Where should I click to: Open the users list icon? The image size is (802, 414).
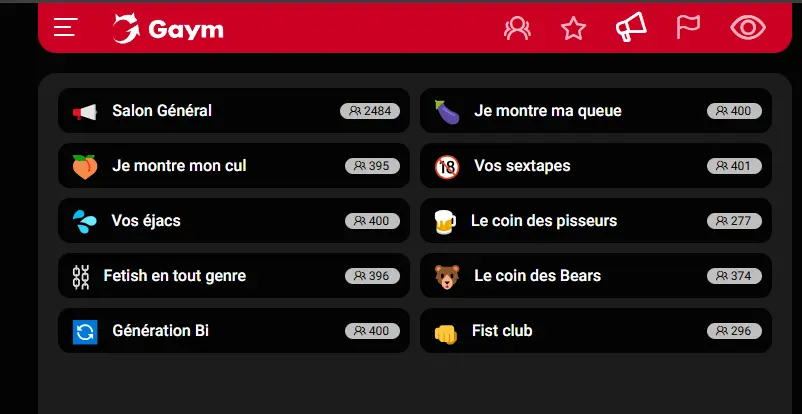tap(517, 28)
